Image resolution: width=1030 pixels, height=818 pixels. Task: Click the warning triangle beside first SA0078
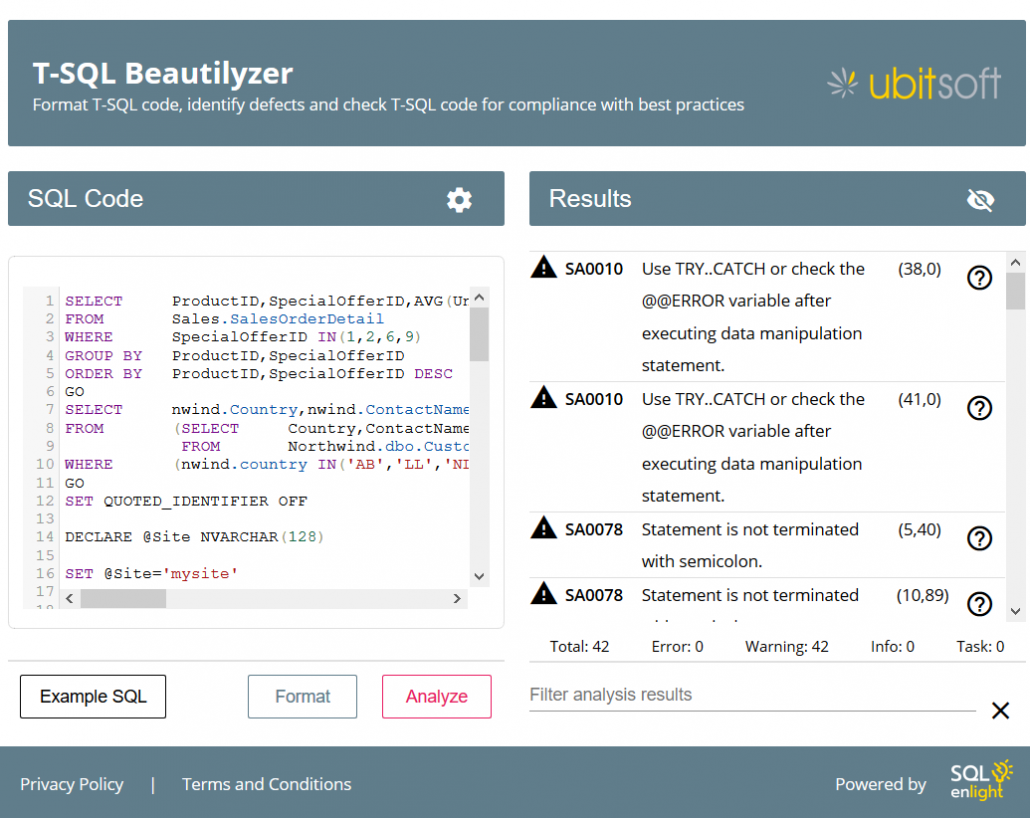click(x=543, y=528)
